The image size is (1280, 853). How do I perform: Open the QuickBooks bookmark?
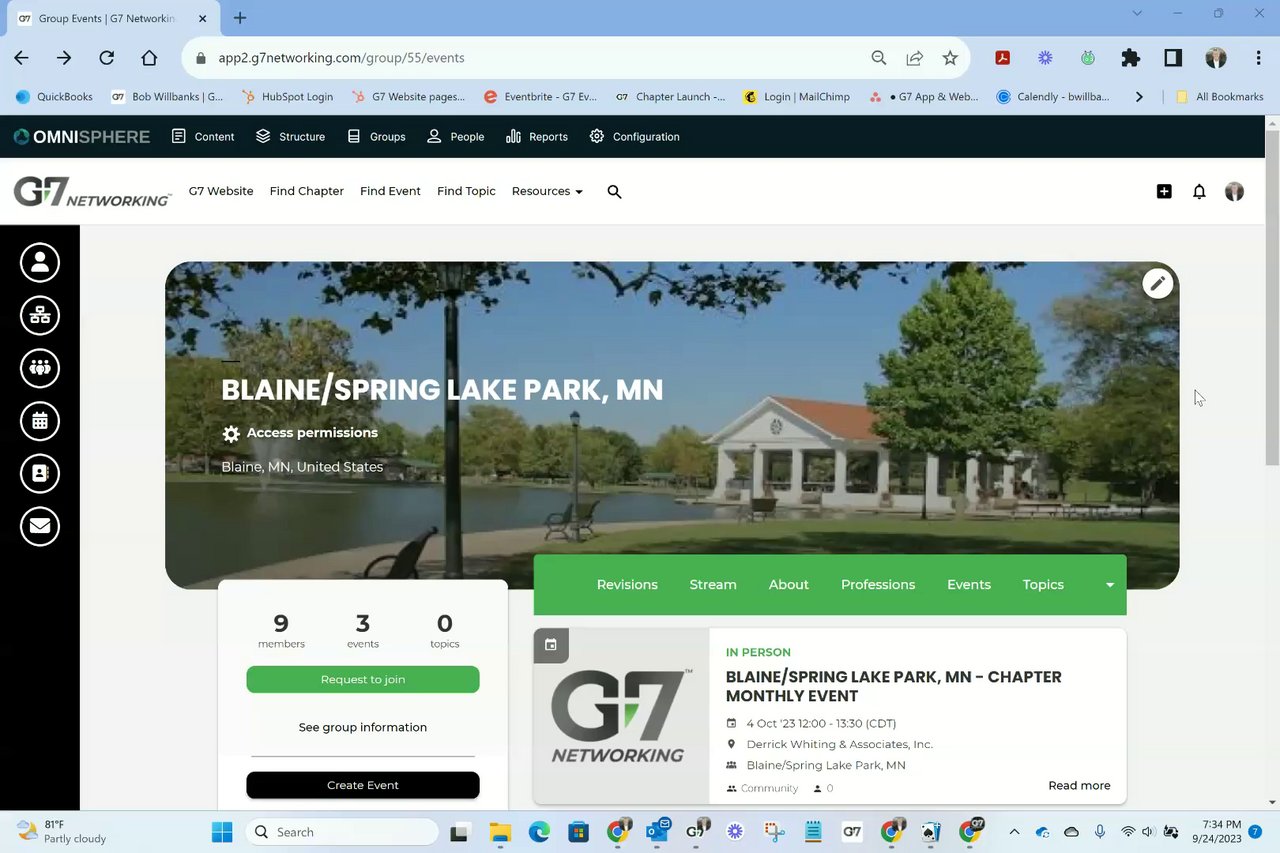54,97
